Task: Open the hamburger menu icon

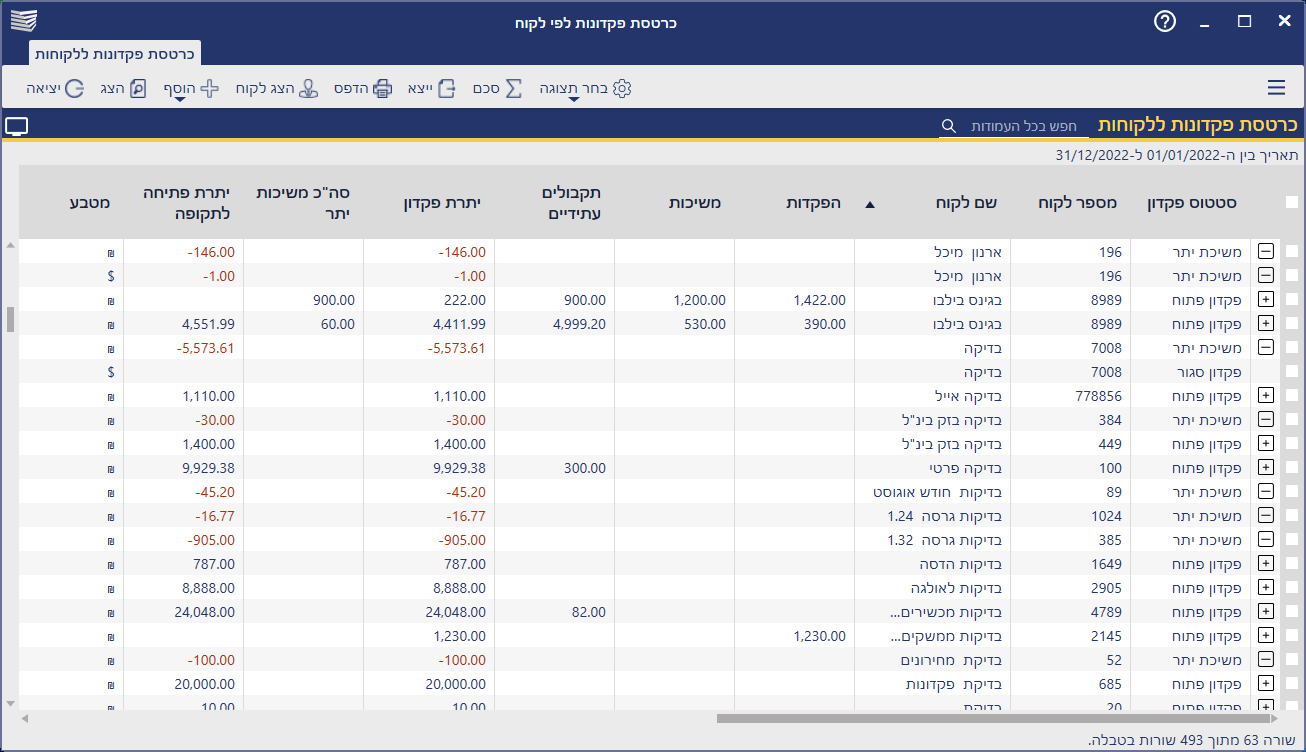Action: [1276, 88]
